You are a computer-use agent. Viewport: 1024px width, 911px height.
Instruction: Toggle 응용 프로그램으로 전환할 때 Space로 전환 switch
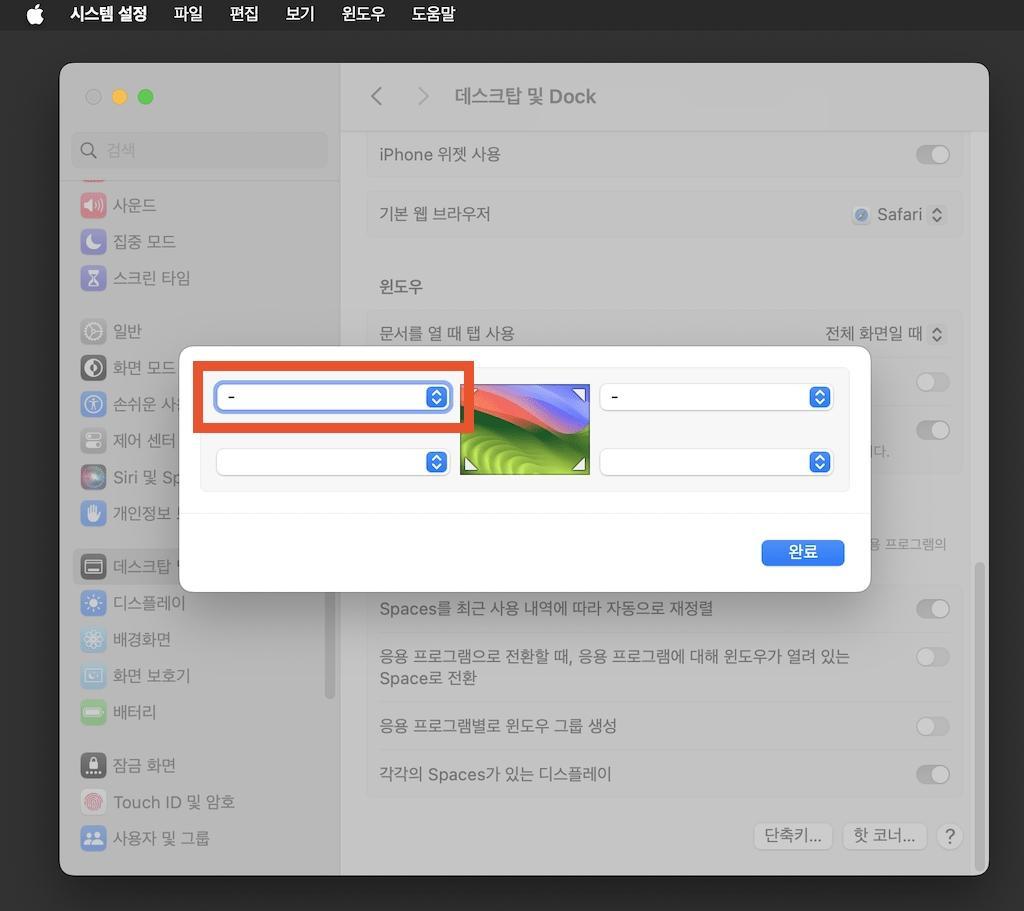pyautogui.click(x=933, y=657)
